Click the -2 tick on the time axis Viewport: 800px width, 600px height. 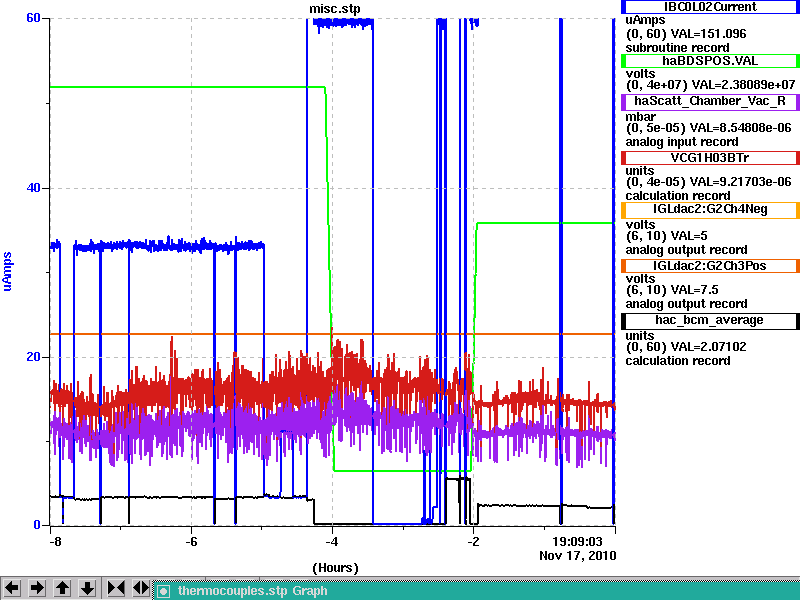(x=473, y=542)
